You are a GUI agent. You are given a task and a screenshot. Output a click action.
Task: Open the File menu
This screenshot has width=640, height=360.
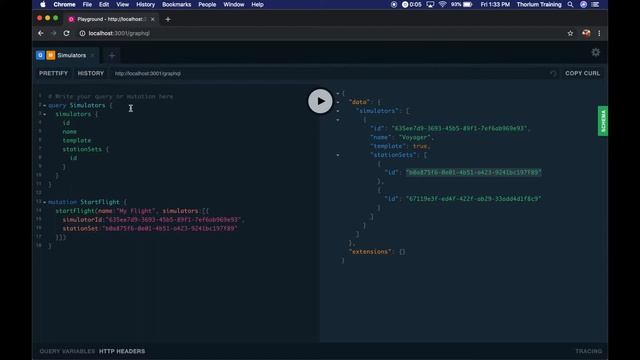[87, 4]
